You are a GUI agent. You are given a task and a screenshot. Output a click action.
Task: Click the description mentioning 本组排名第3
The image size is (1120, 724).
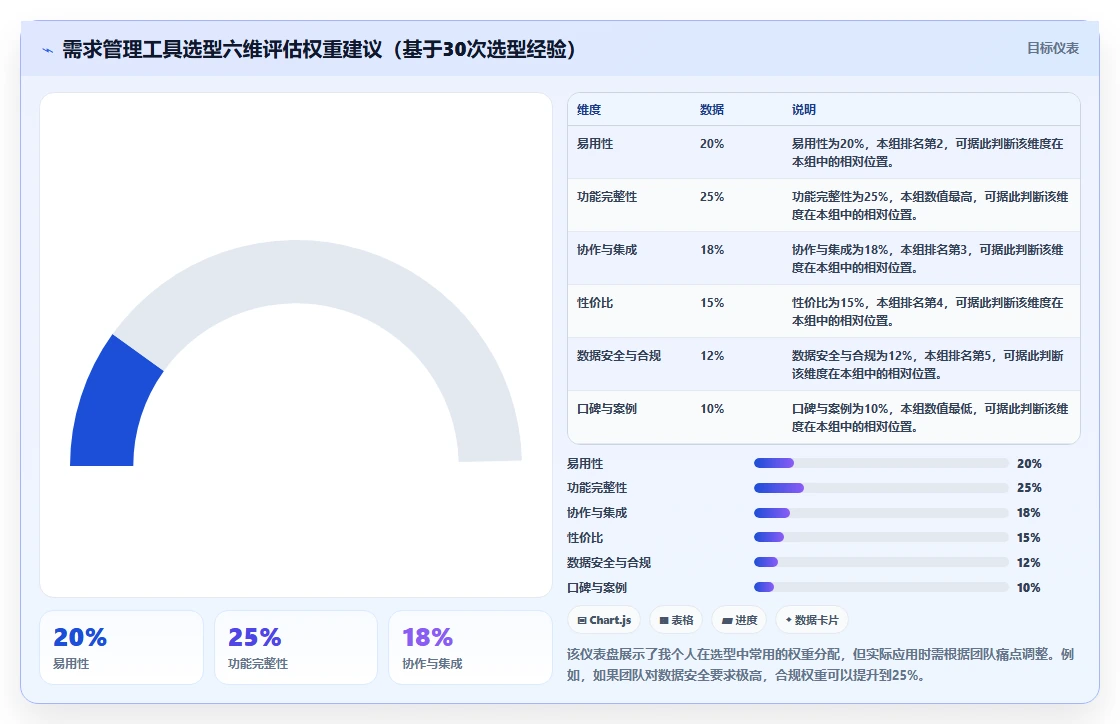[x=928, y=258]
